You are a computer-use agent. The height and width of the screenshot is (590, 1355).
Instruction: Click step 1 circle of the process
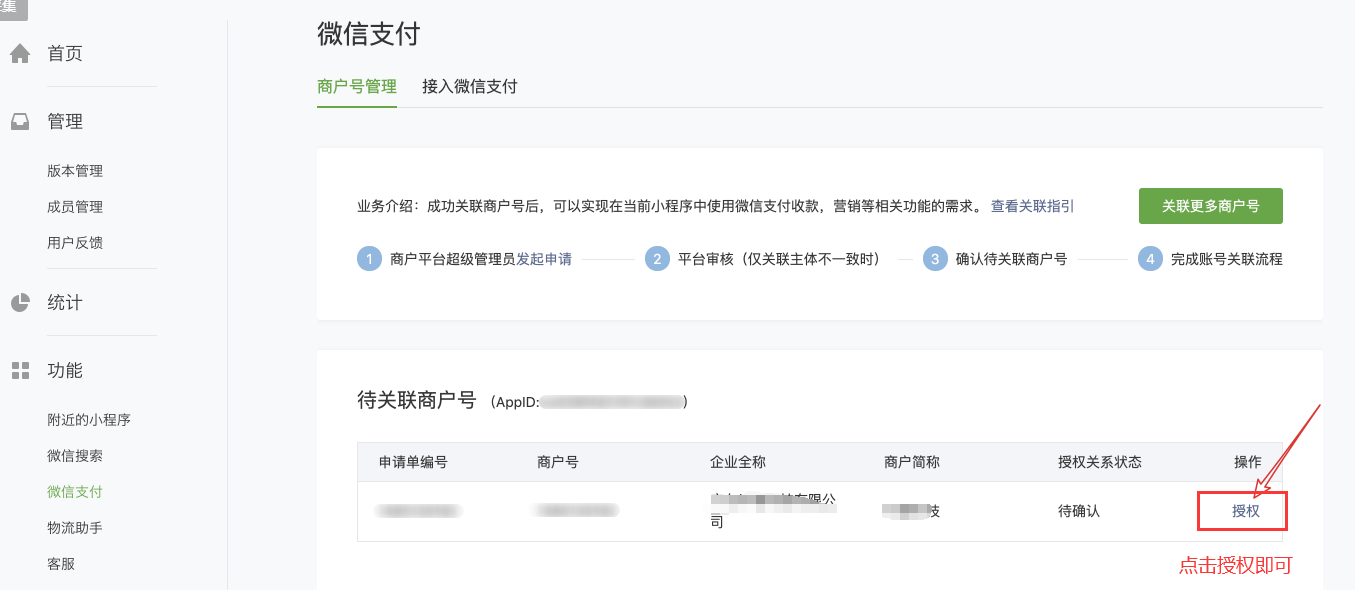coord(369,259)
